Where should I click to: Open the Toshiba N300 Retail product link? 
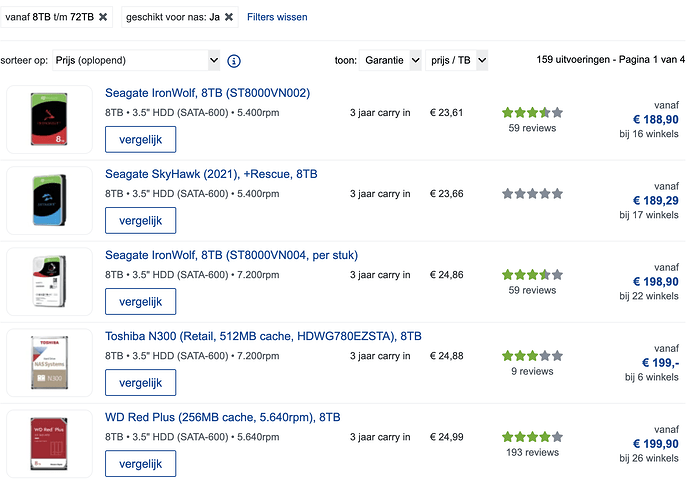click(263, 336)
